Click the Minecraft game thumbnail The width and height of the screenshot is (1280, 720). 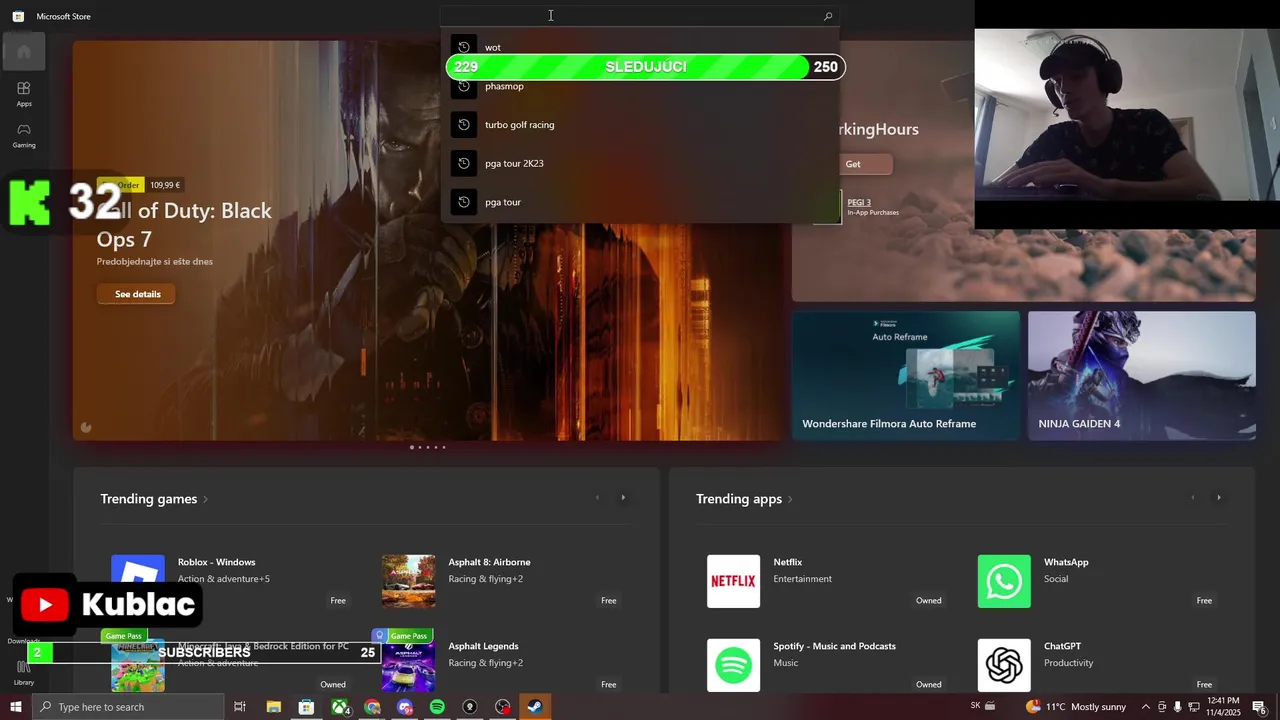(x=138, y=667)
